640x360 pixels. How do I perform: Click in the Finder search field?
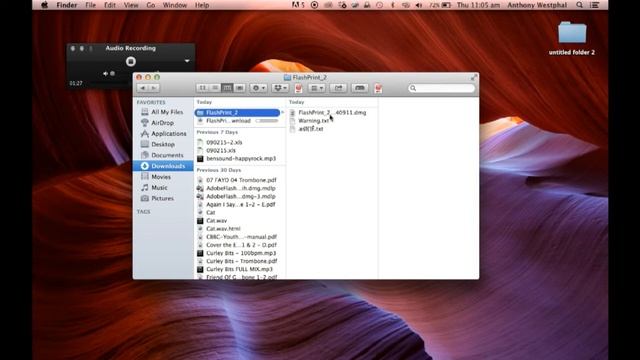pyautogui.click(x=442, y=88)
